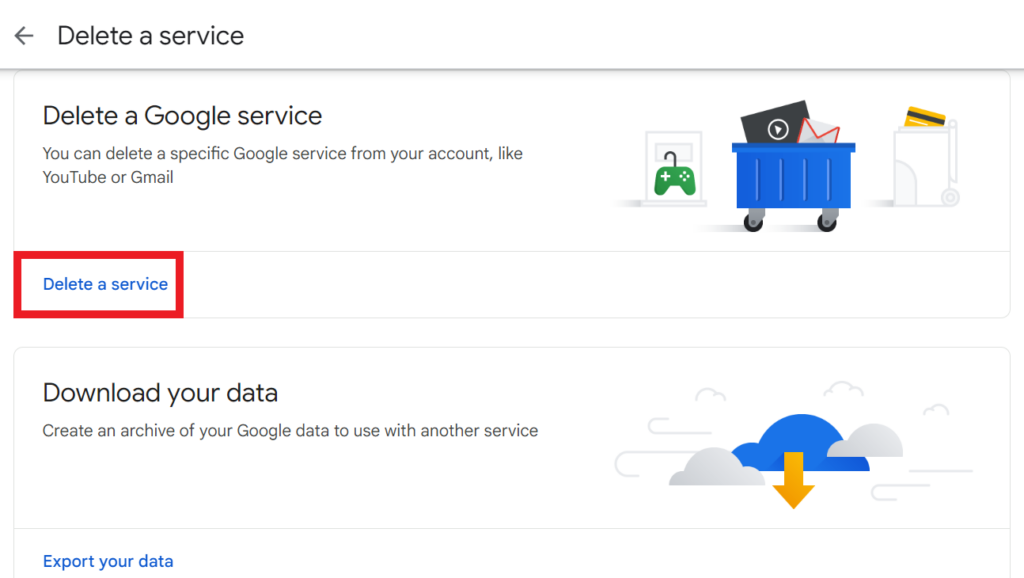
Task: Open the Delete a service link
Action: click(x=104, y=284)
